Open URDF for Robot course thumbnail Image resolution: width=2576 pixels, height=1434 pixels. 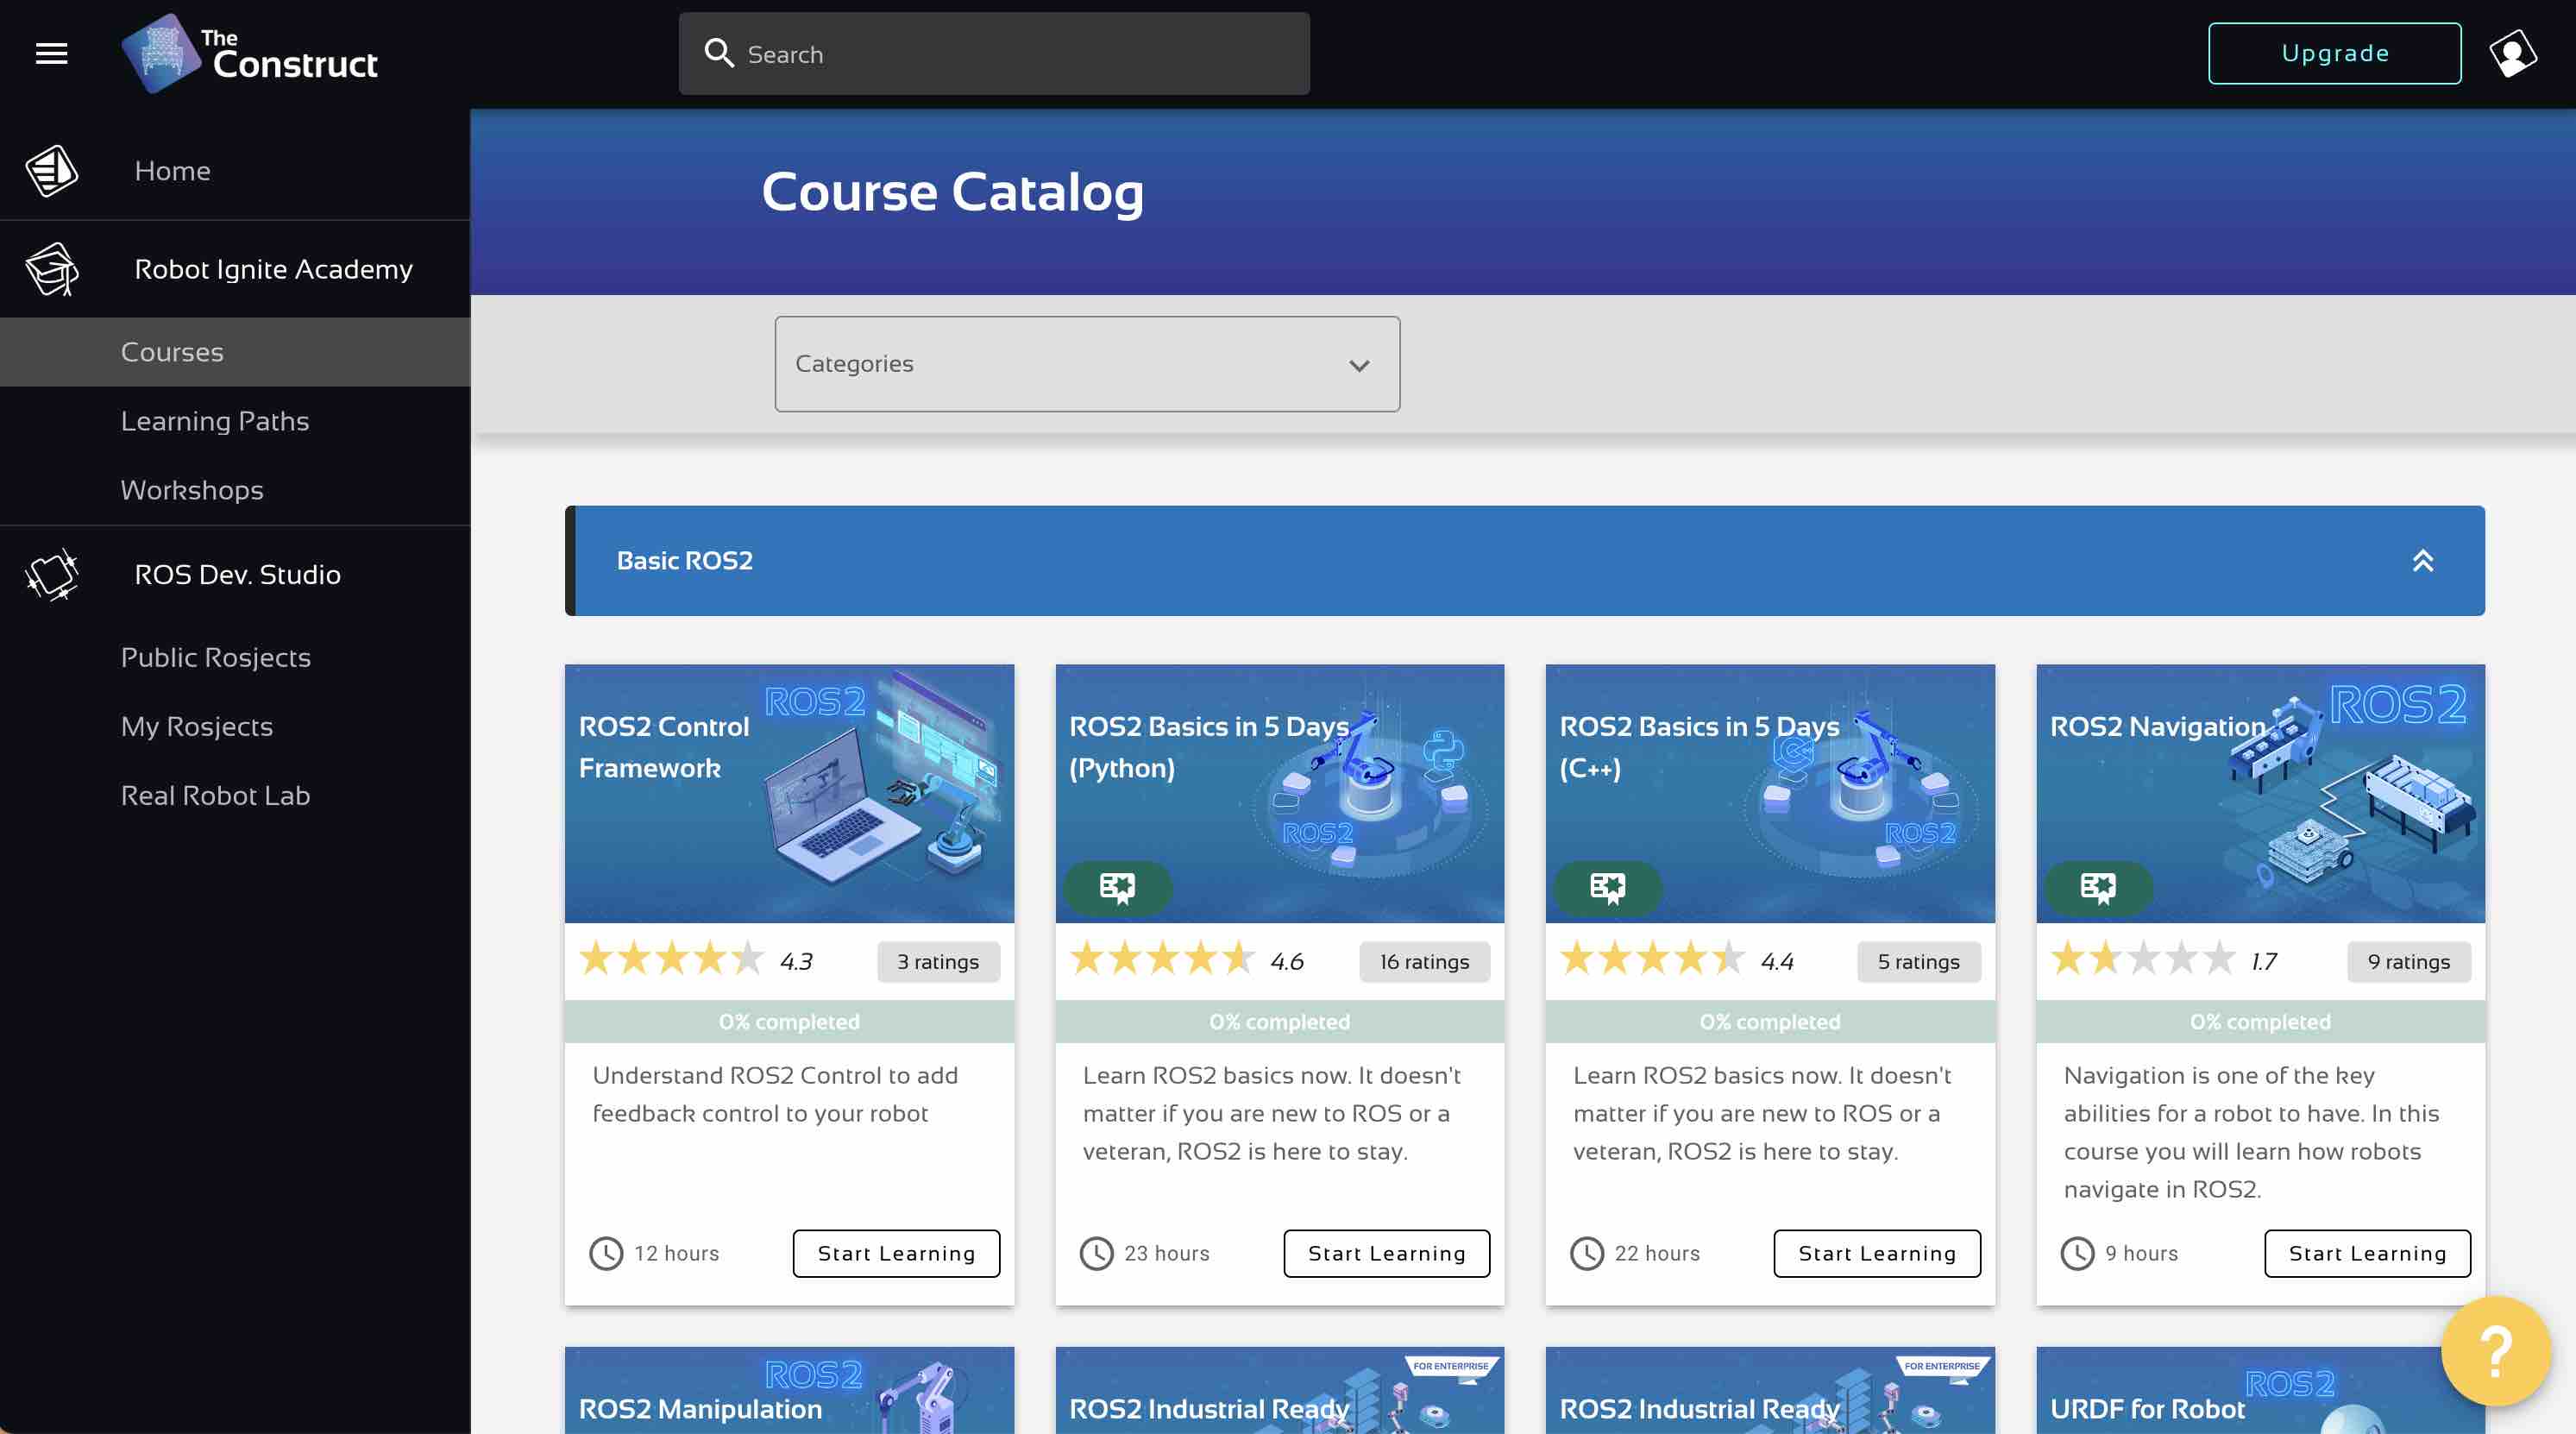point(2261,1391)
